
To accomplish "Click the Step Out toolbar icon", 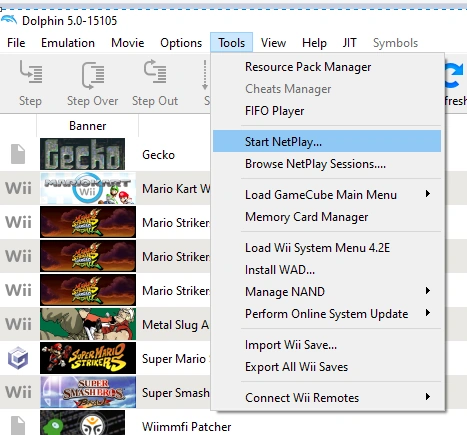I will pyautogui.click(x=155, y=71).
